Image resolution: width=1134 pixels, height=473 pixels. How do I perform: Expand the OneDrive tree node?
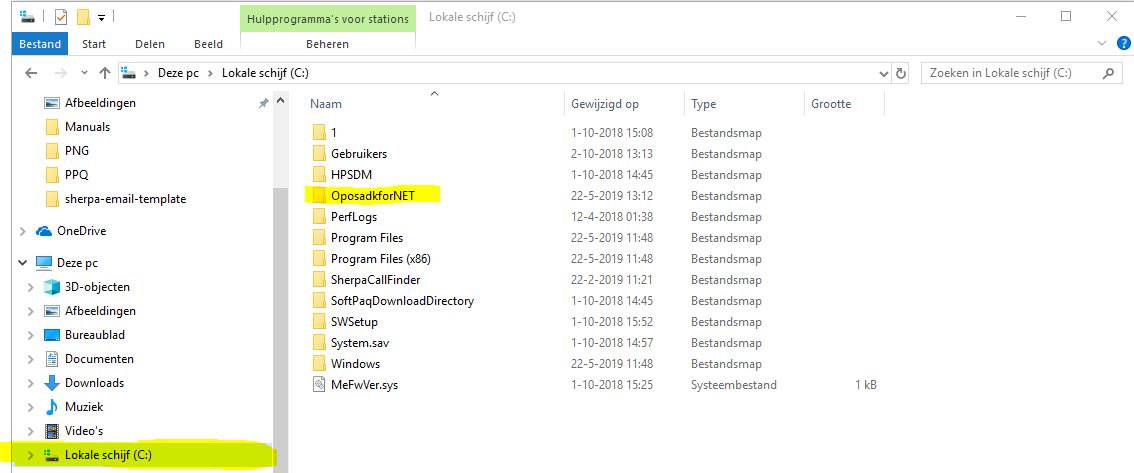22,231
